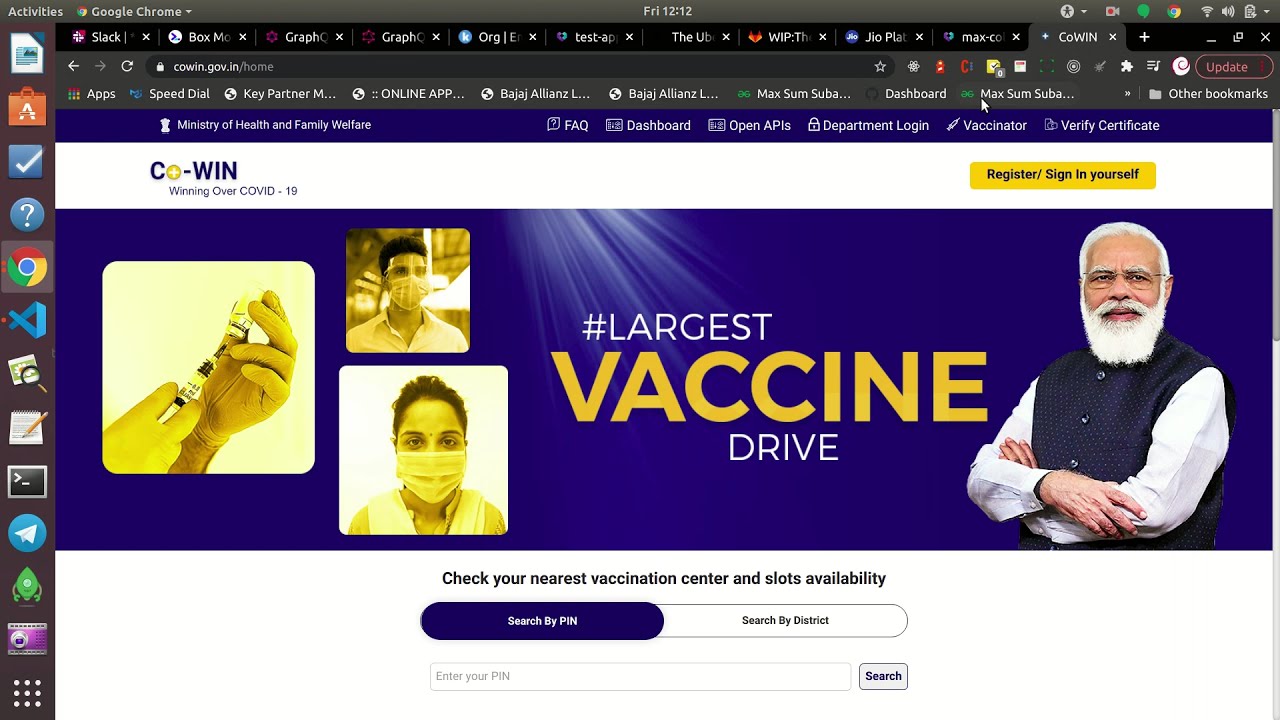Click the Search button beside PIN field
Image resolution: width=1280 pixels, height=720 pixels.
(883, 676)
